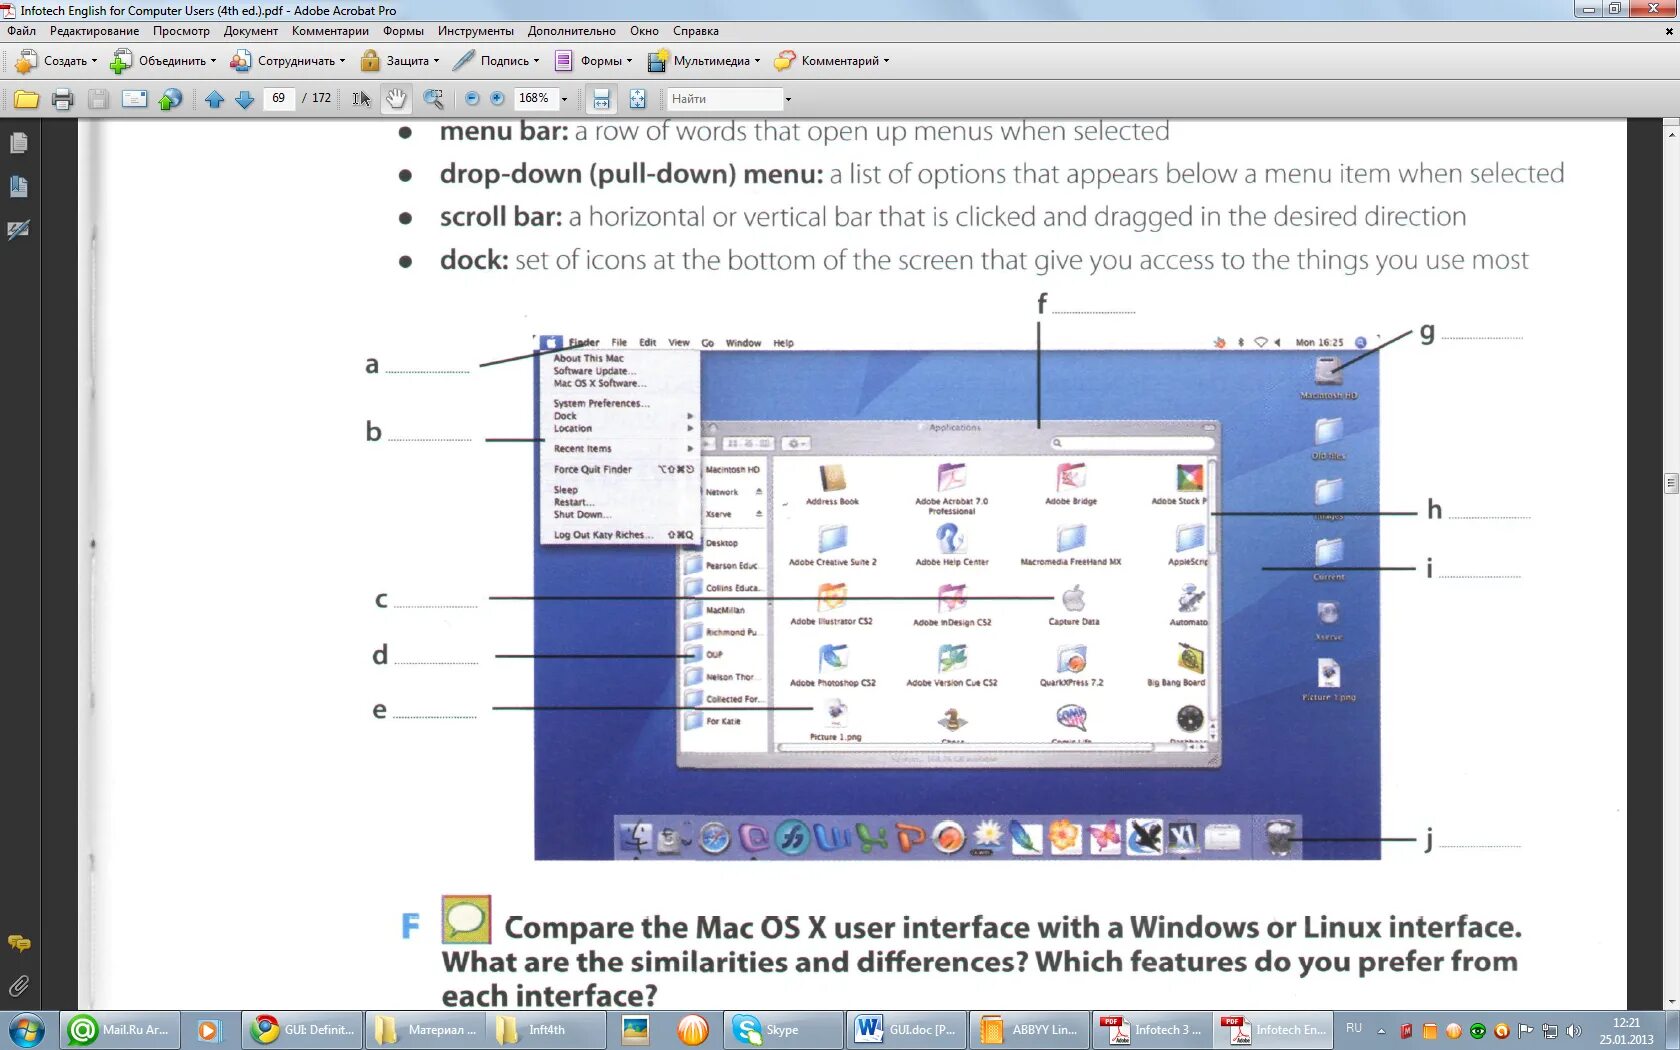Viewport: 1680px width, 1050px height.
Task: Switch to 'Infotech 3...' PDF taskbar button
Action: (1151, 1030)
